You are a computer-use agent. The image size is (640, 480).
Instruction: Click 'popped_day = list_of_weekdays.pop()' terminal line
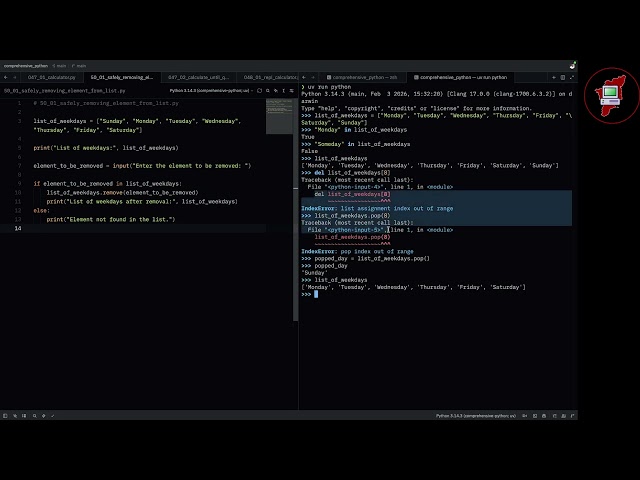tap(365, 258)
